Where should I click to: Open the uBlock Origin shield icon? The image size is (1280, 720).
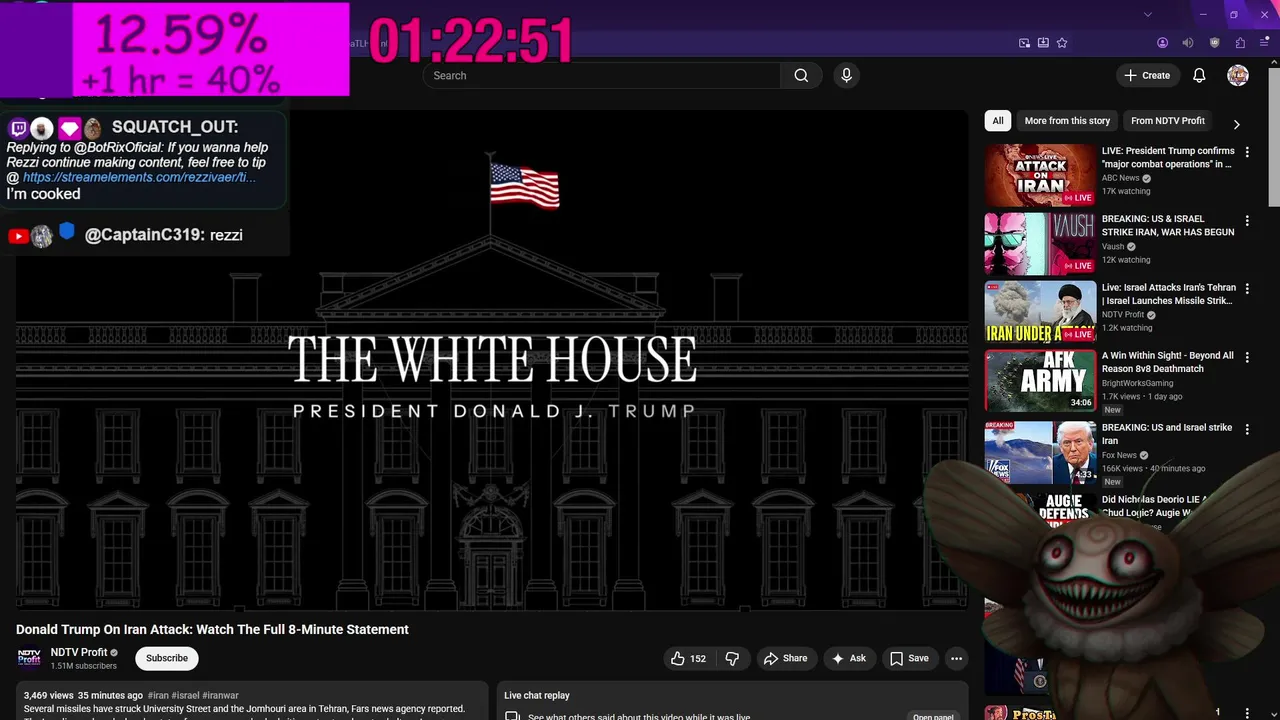[1215, 43]
